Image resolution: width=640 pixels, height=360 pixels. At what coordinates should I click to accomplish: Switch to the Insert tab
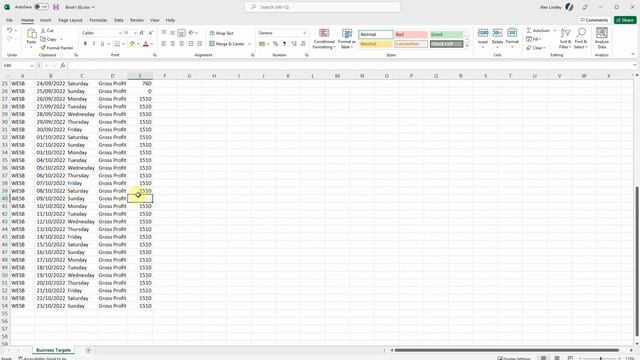click(x=46, y=20)
